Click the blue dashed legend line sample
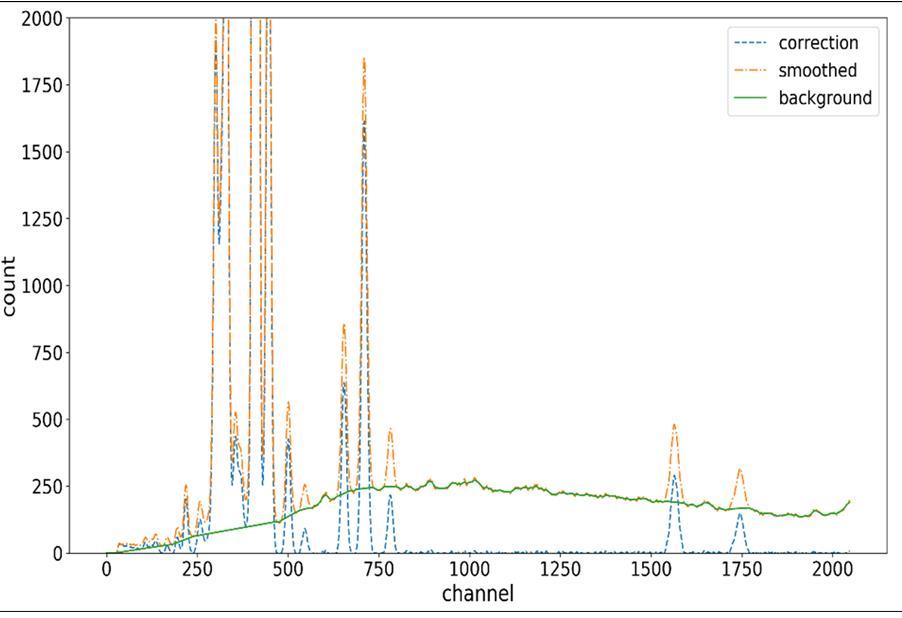 (750, 43)
